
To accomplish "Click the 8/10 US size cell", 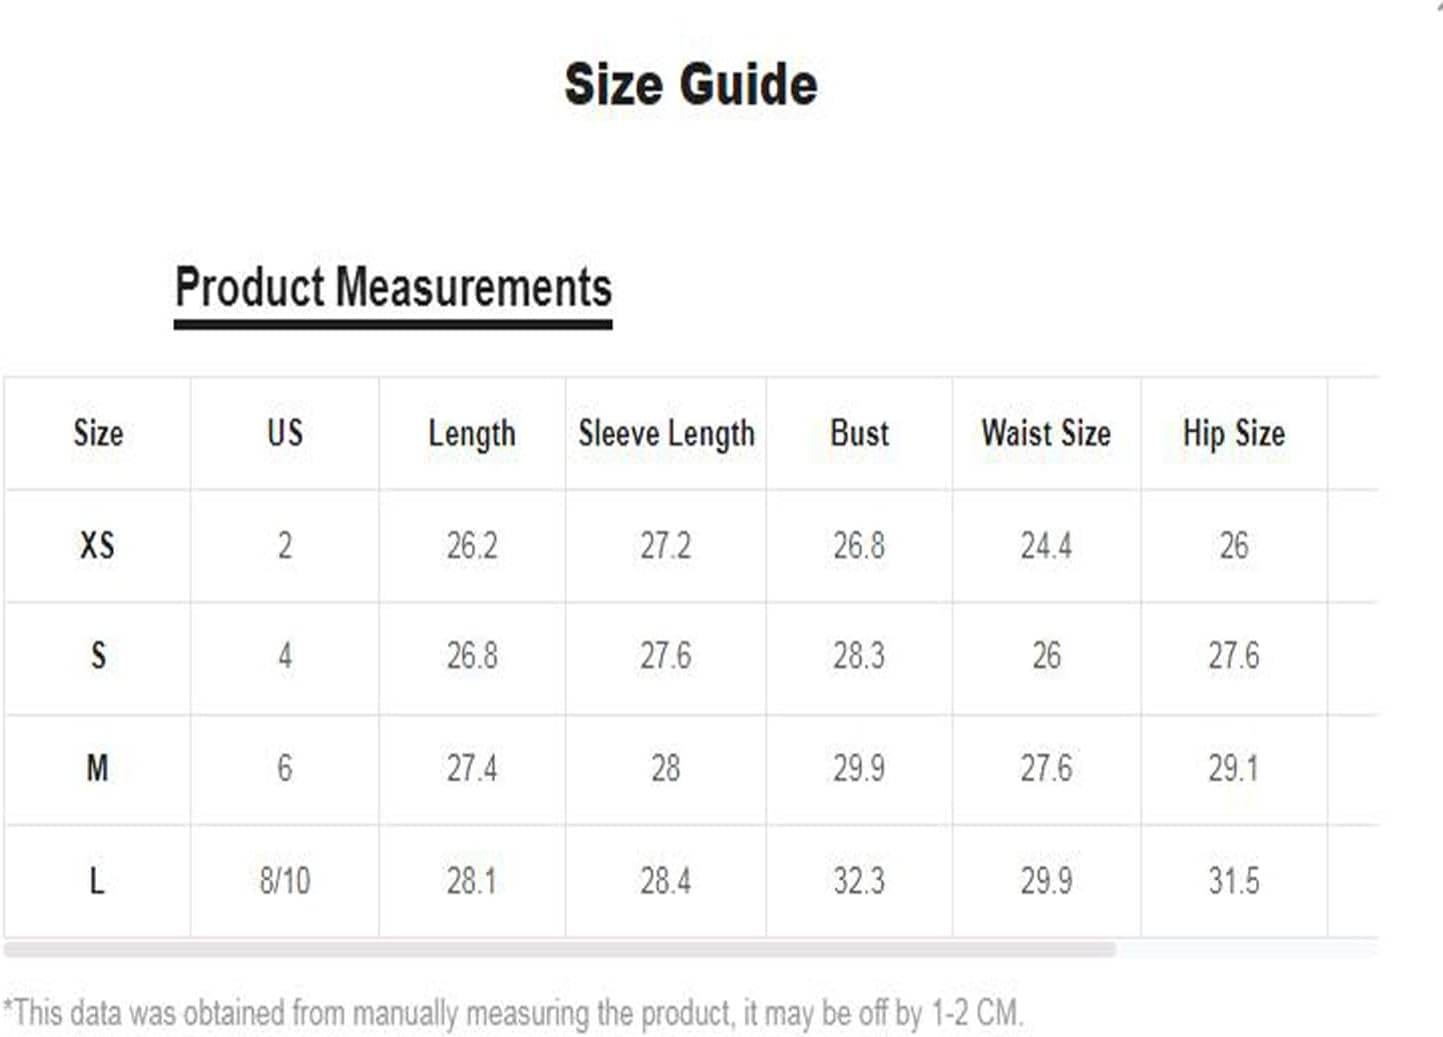I will click(x=285, y=881).
